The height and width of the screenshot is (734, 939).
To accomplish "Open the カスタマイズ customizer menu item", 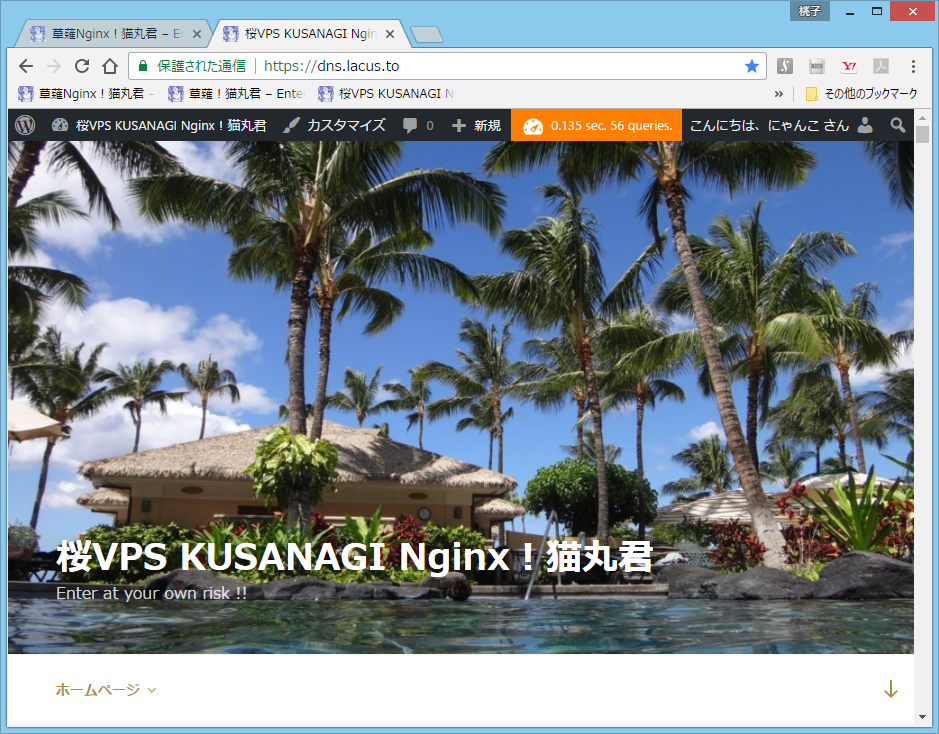I will [334, 126].
